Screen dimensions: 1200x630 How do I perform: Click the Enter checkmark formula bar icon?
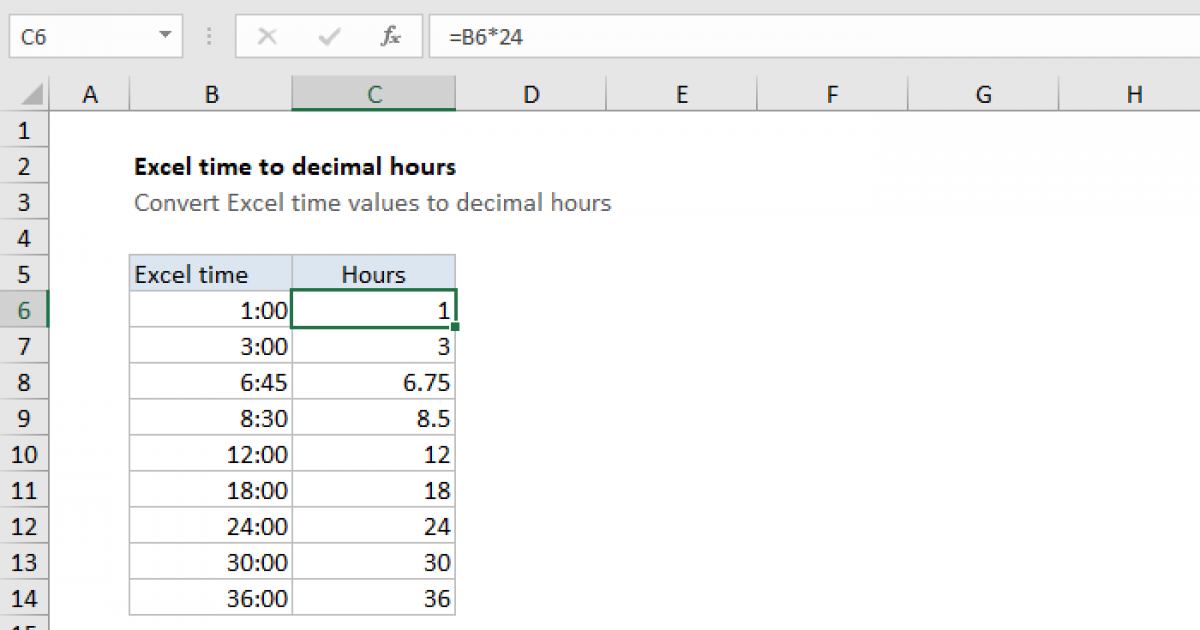[329, 37]
